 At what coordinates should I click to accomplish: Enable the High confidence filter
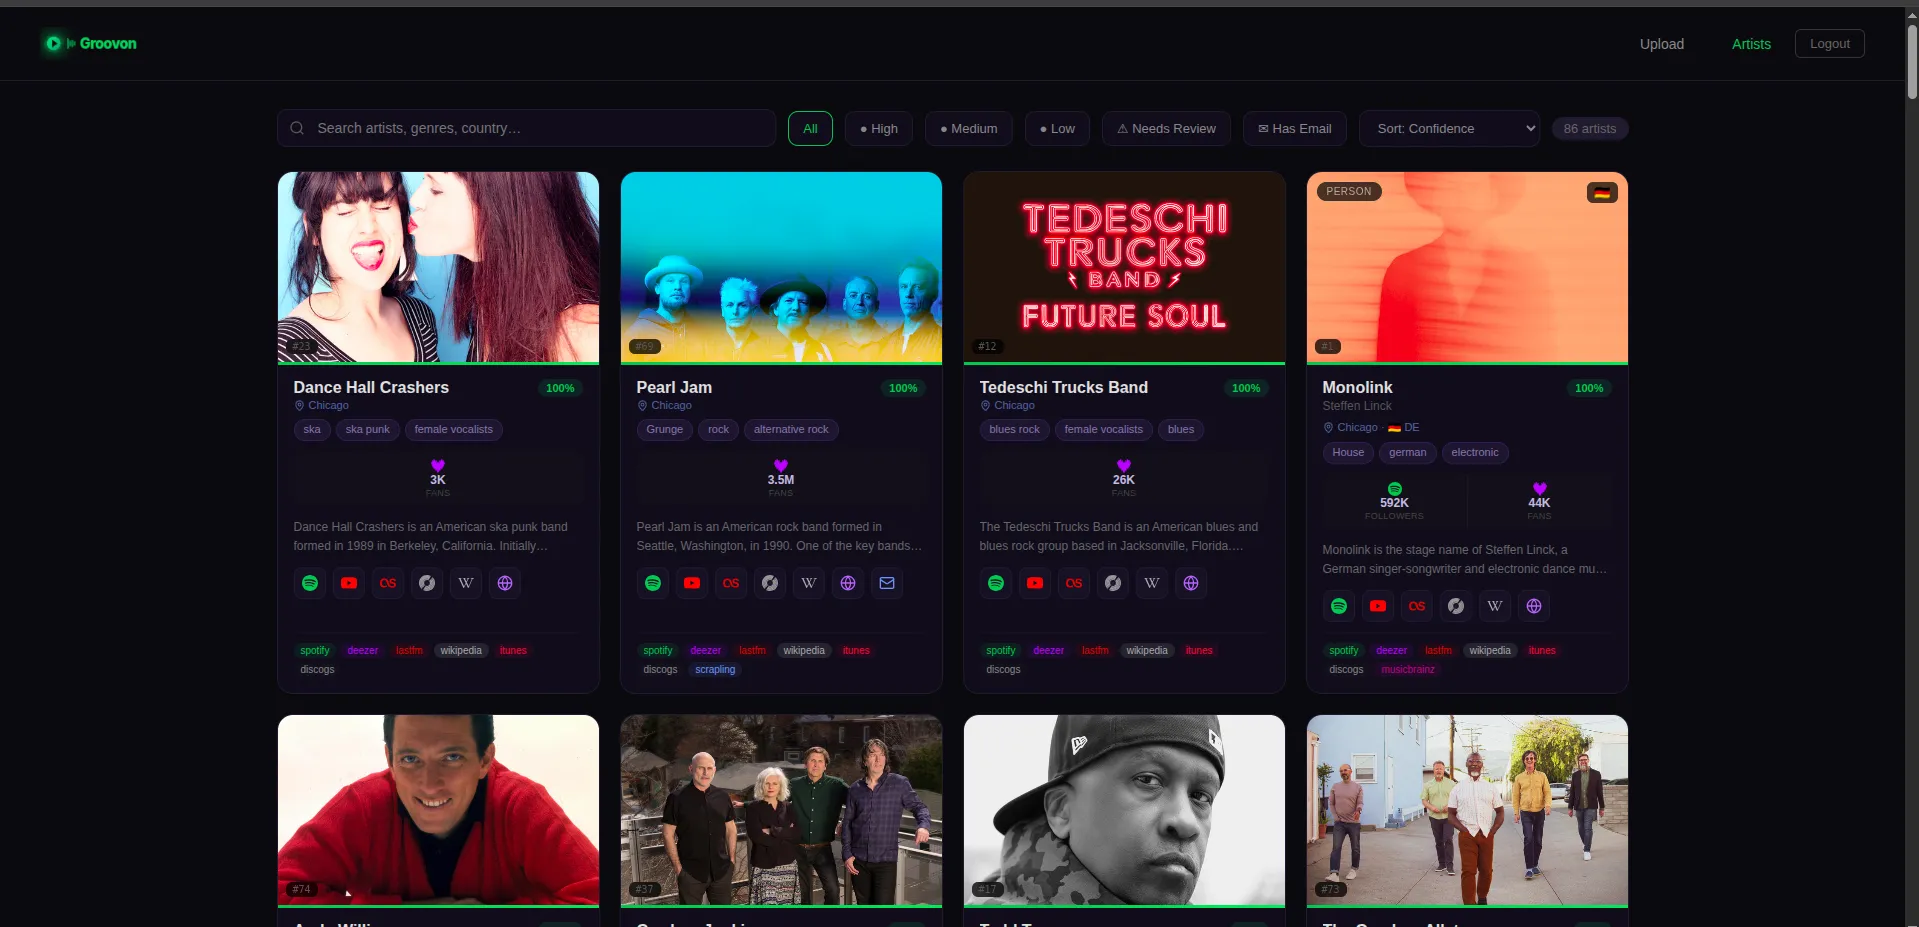click(x=879, y=128)
